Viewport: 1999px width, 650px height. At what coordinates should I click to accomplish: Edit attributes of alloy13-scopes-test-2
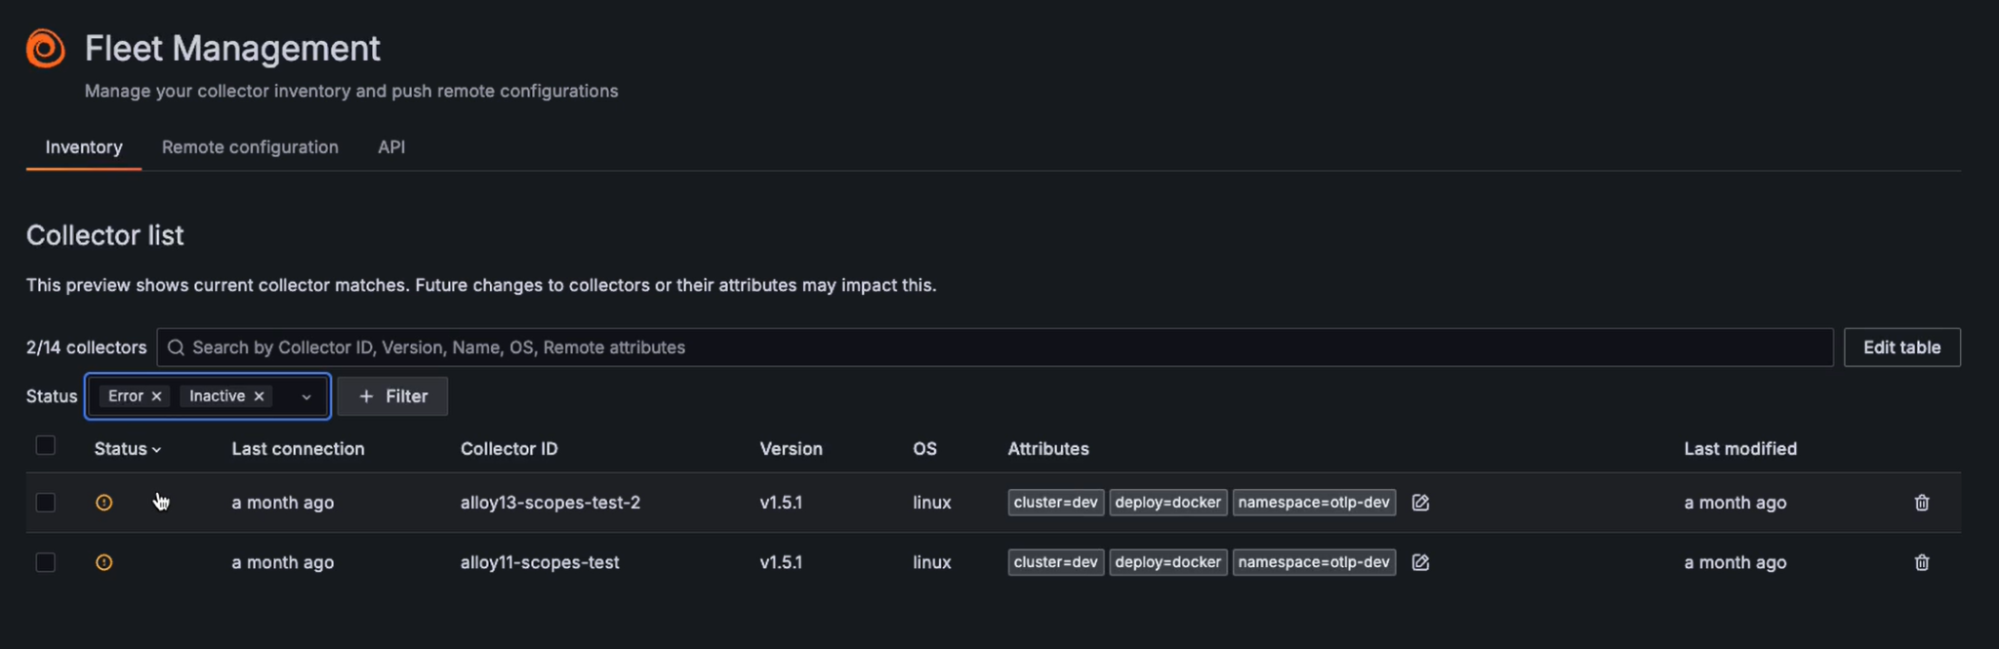[x=1420, y=503]
